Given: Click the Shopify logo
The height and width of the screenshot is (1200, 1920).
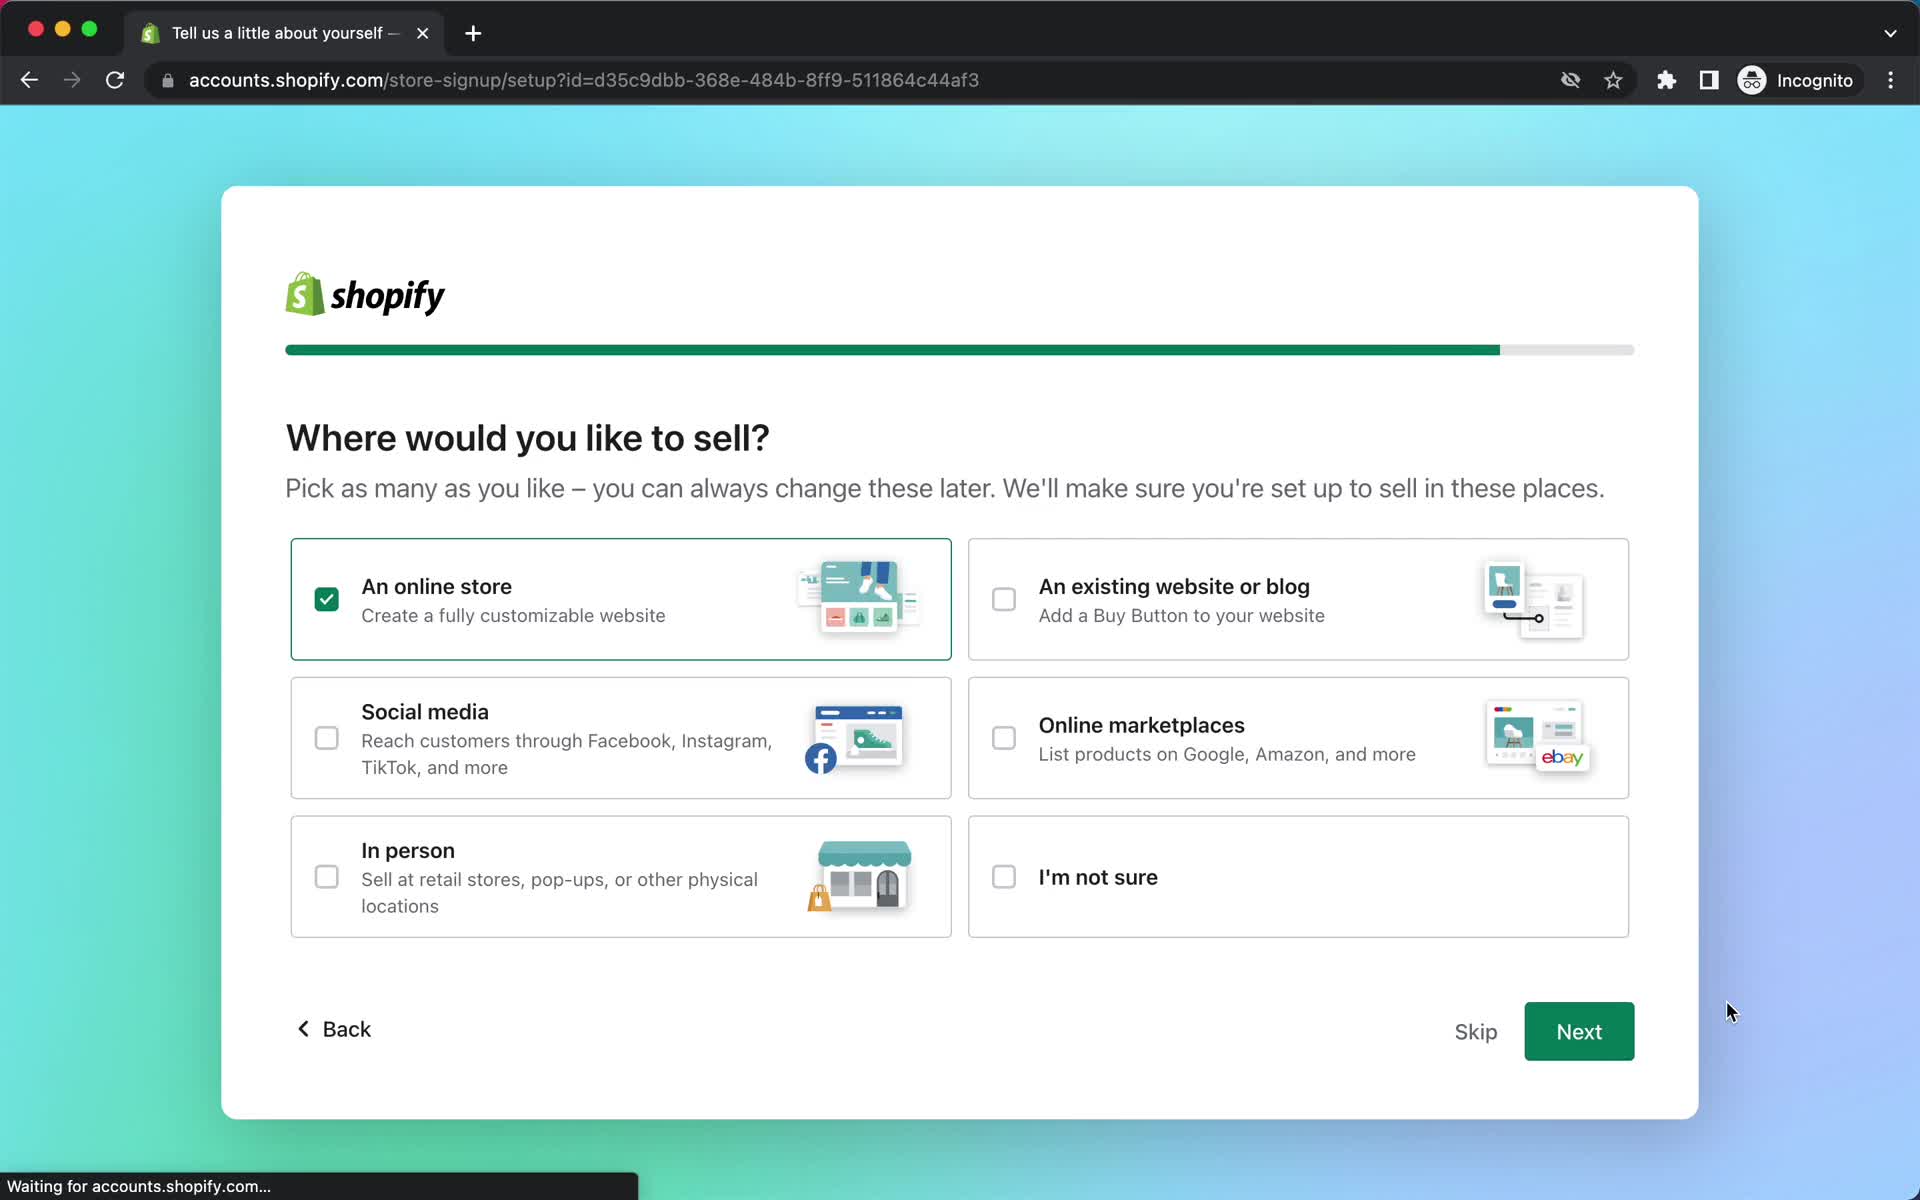Looking at the screenshot, I should 363,293.
